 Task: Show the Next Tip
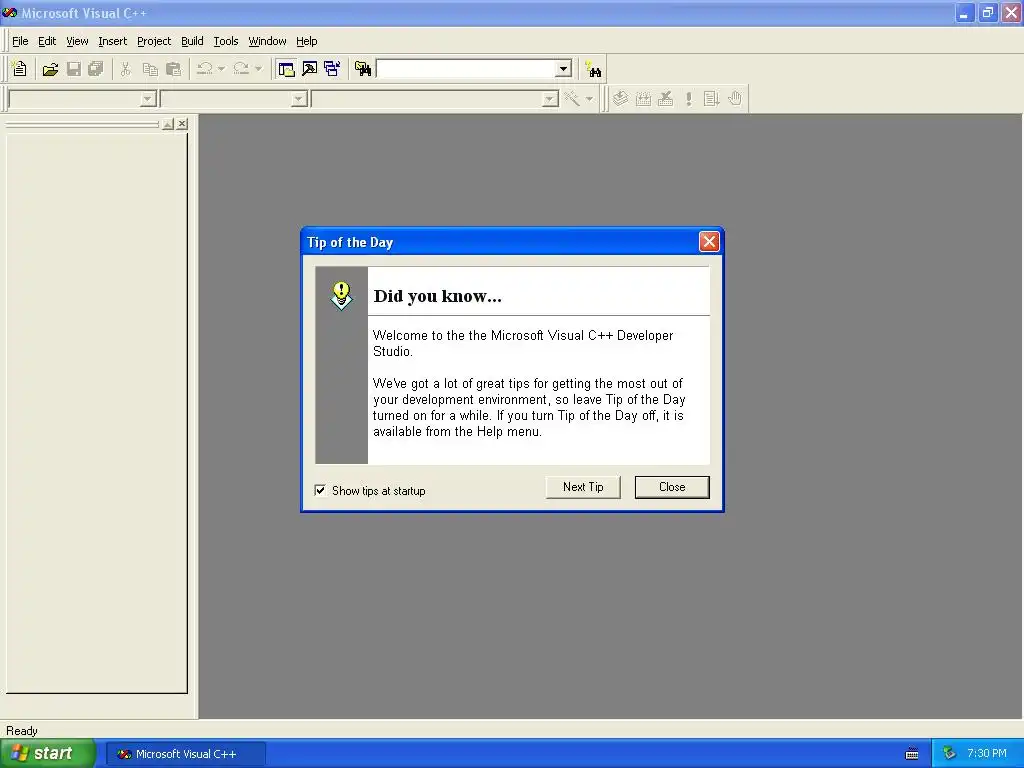point(583,487)
